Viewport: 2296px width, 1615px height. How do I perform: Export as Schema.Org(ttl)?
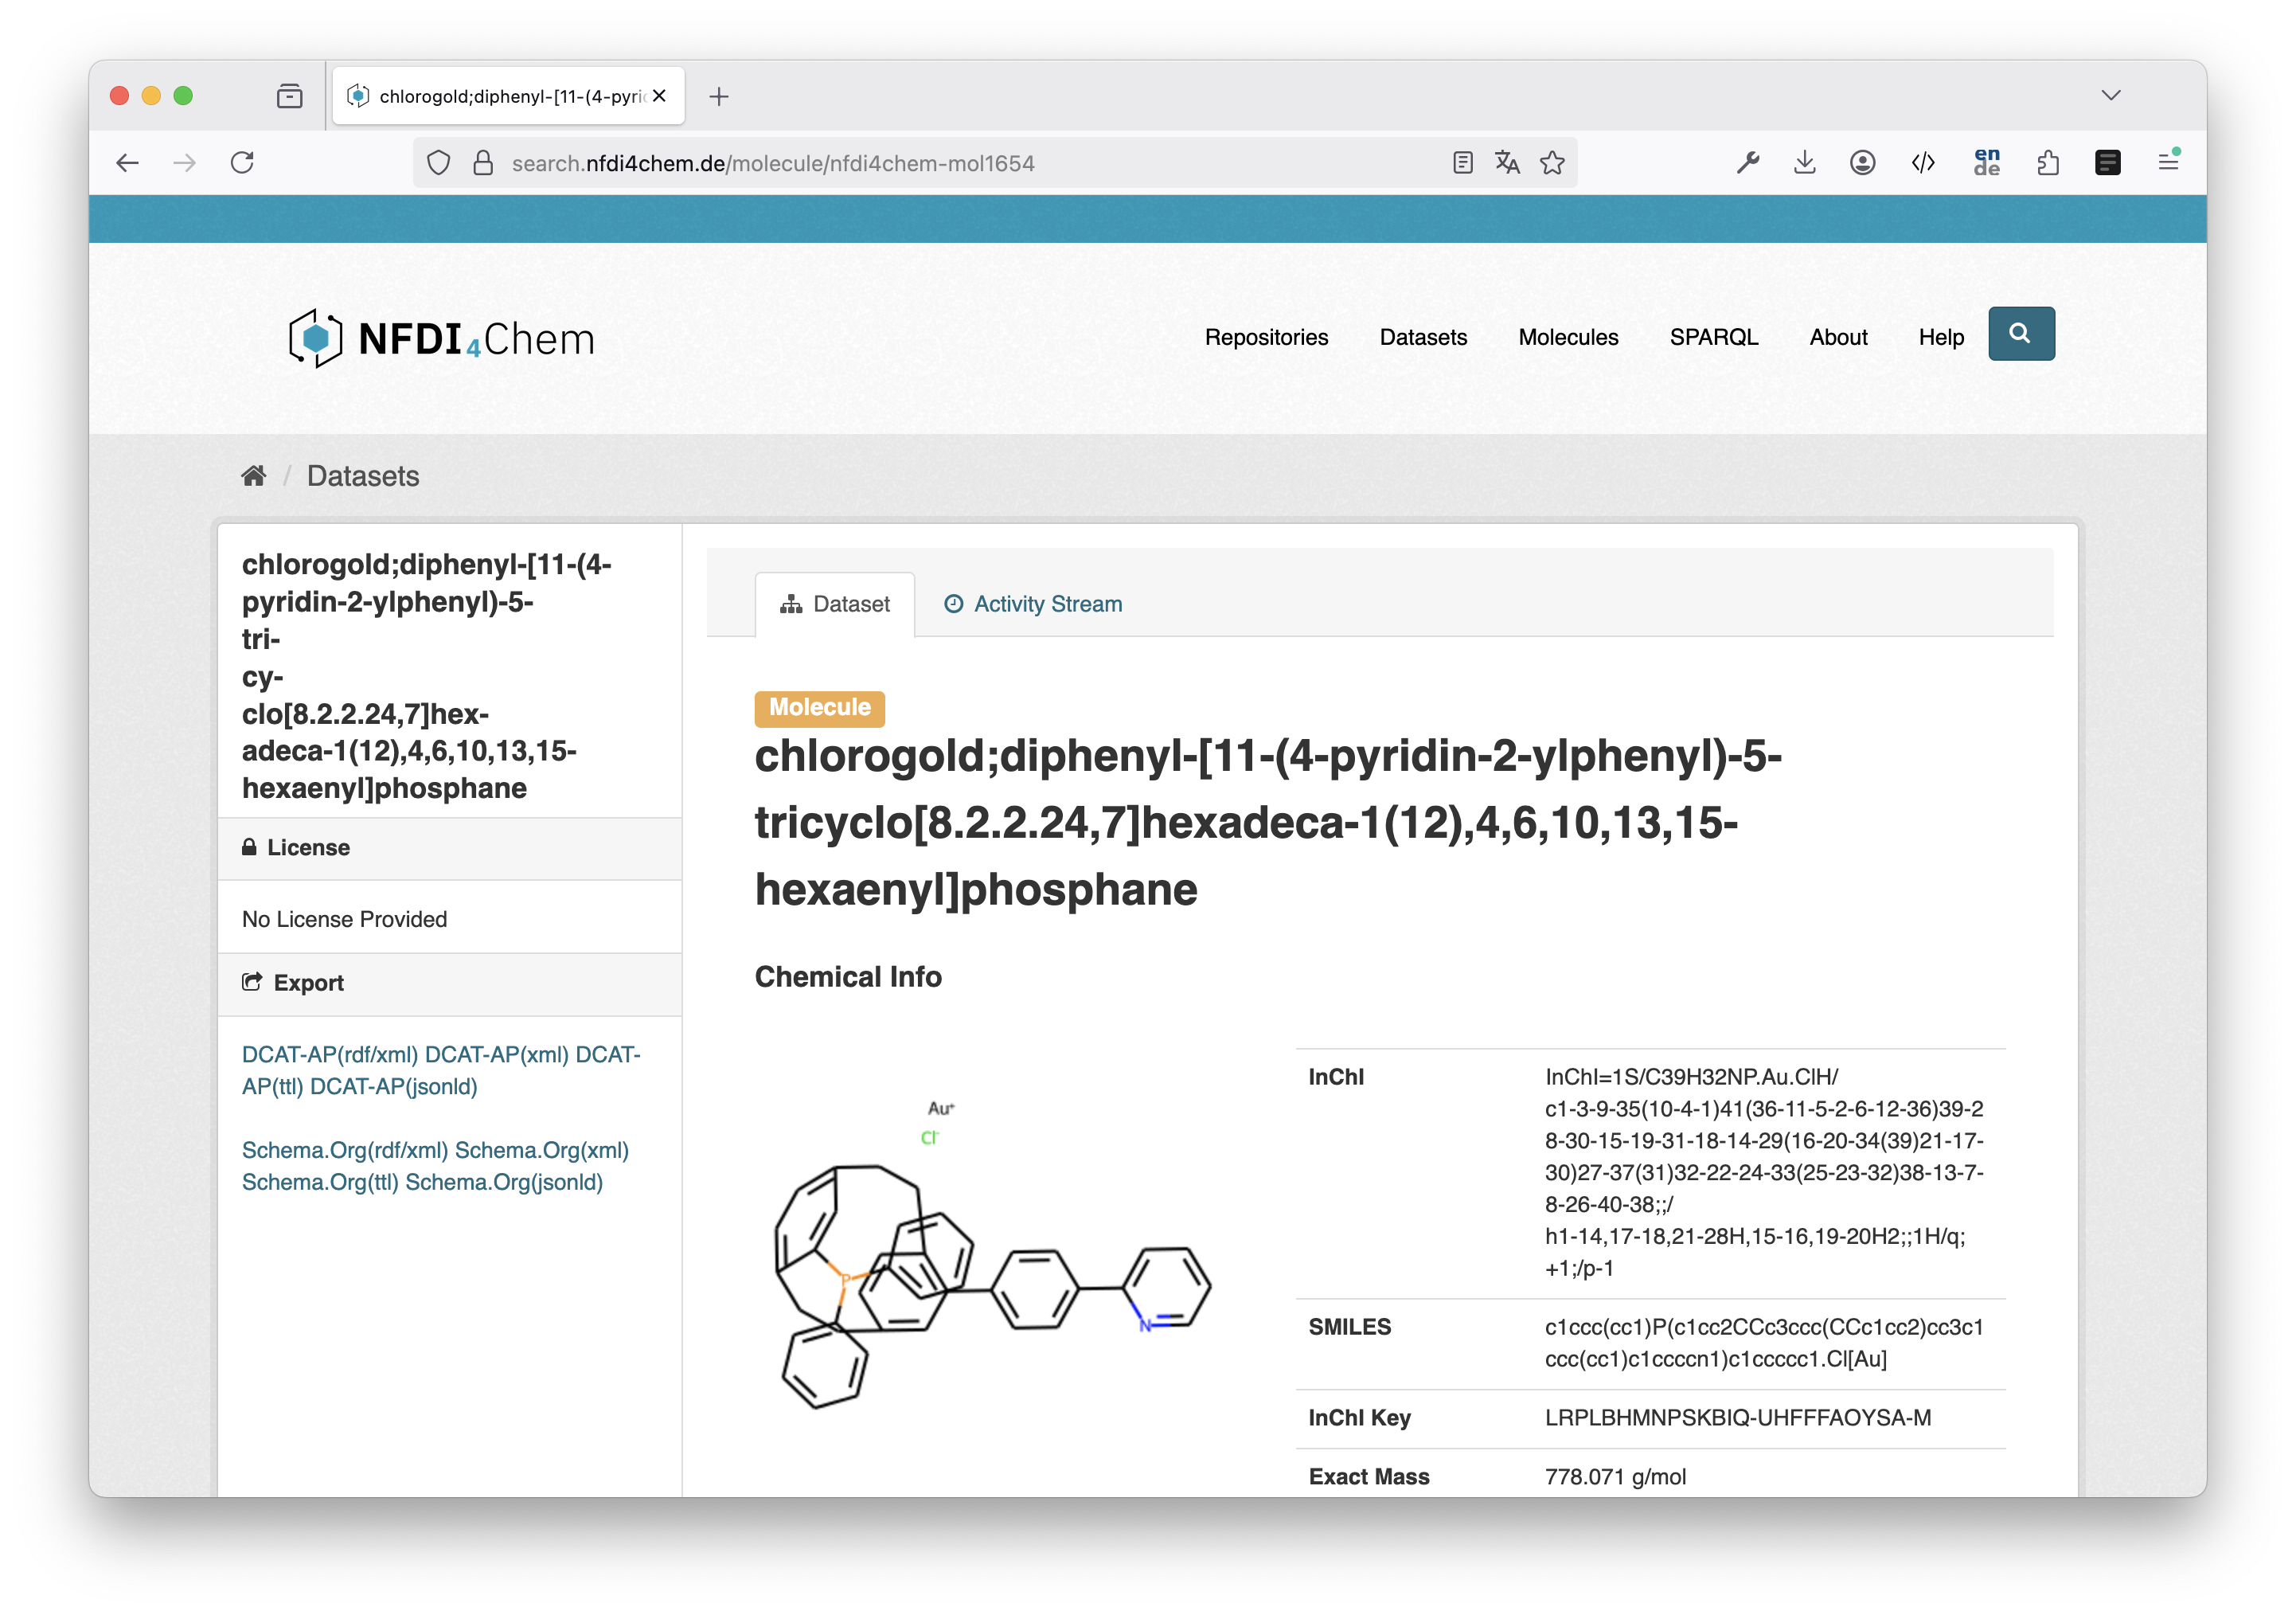[x=320, y=1182]
